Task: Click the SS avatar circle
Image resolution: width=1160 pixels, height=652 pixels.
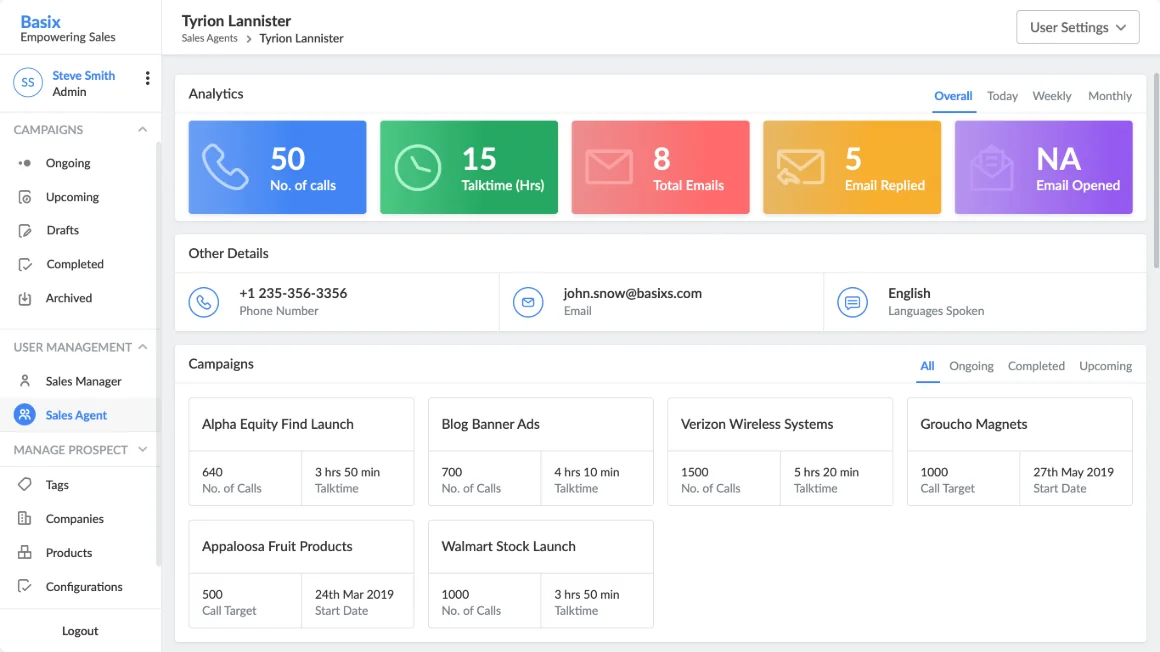Action: pyautogui.click(x=28, y=83)
